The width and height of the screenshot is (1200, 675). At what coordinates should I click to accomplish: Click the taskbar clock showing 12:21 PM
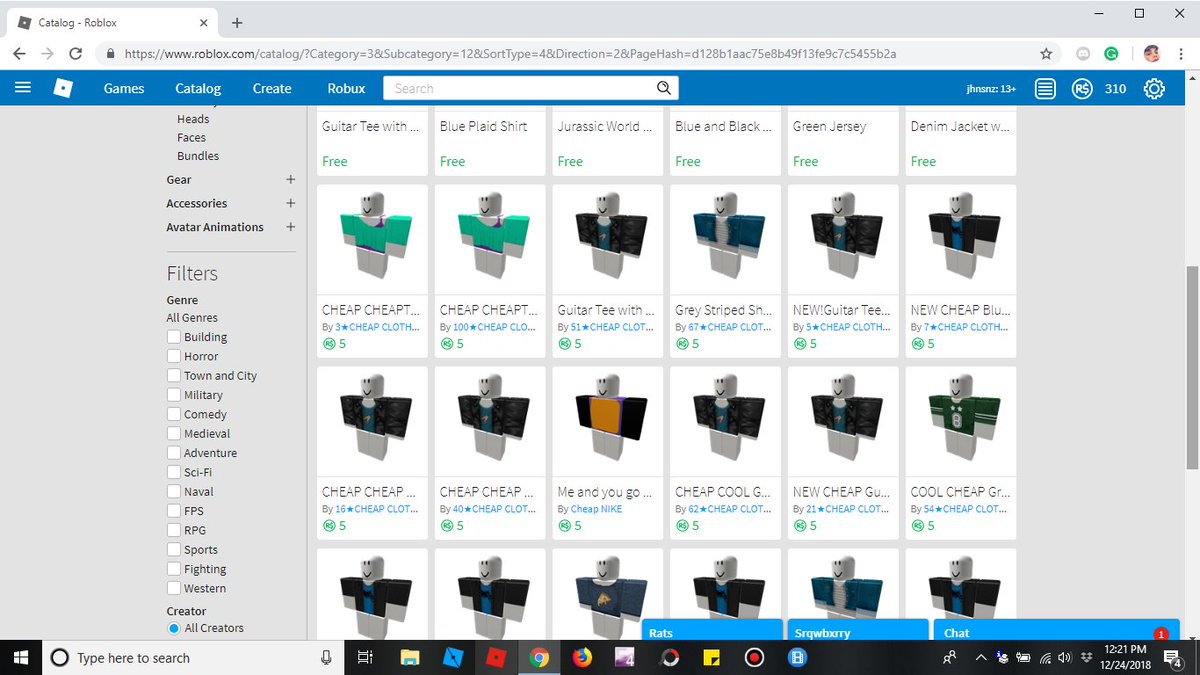[1125, 657]
